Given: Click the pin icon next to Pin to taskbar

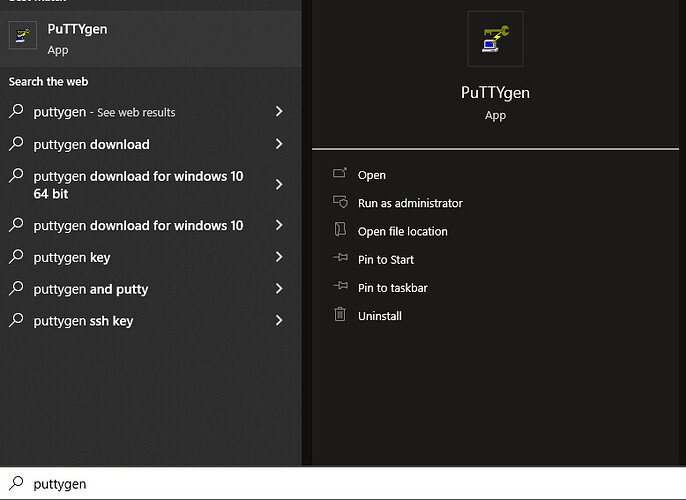Looking at the screenshot, I should click(x=340, y=286).
